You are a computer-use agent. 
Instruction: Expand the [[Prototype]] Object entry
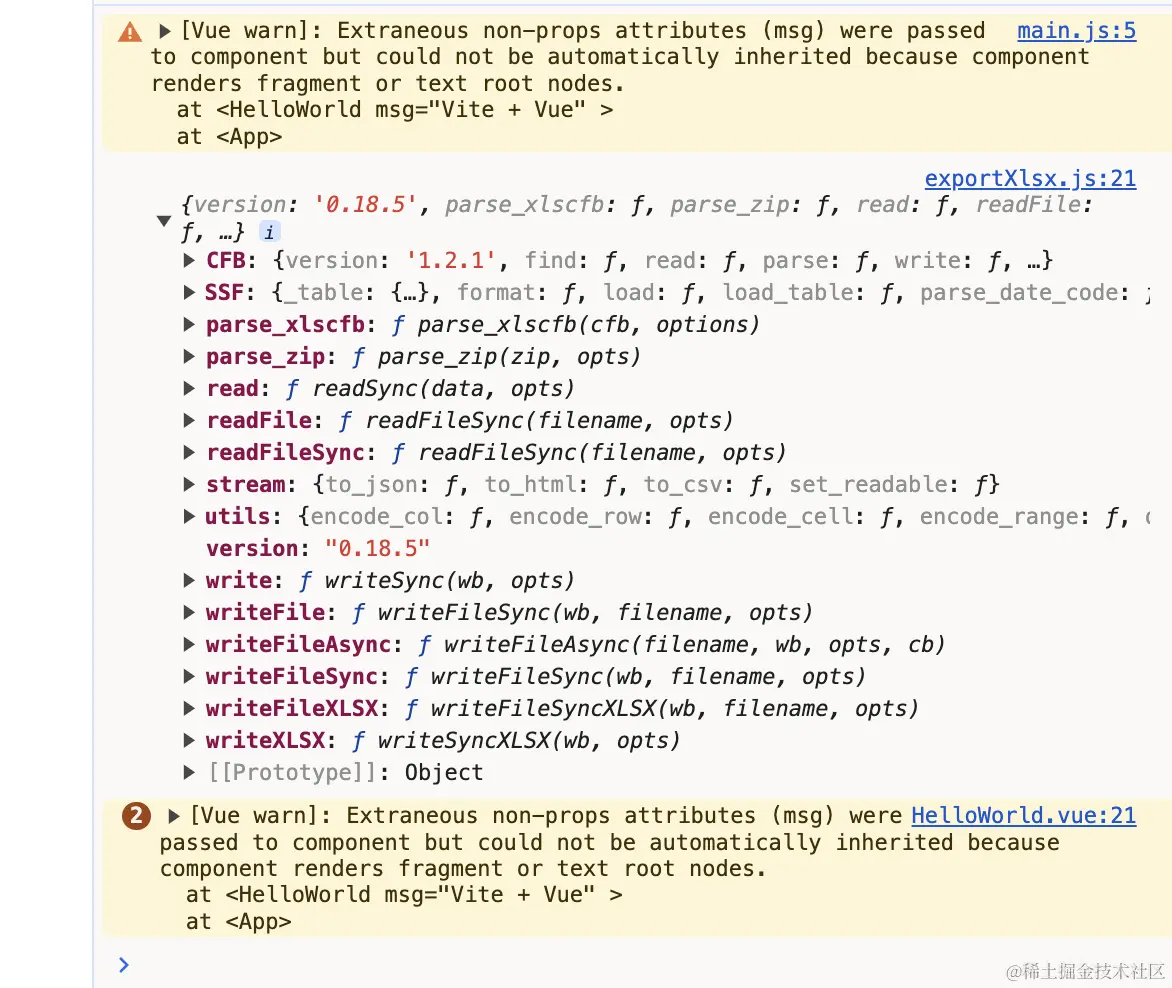[x=189, y=772]
